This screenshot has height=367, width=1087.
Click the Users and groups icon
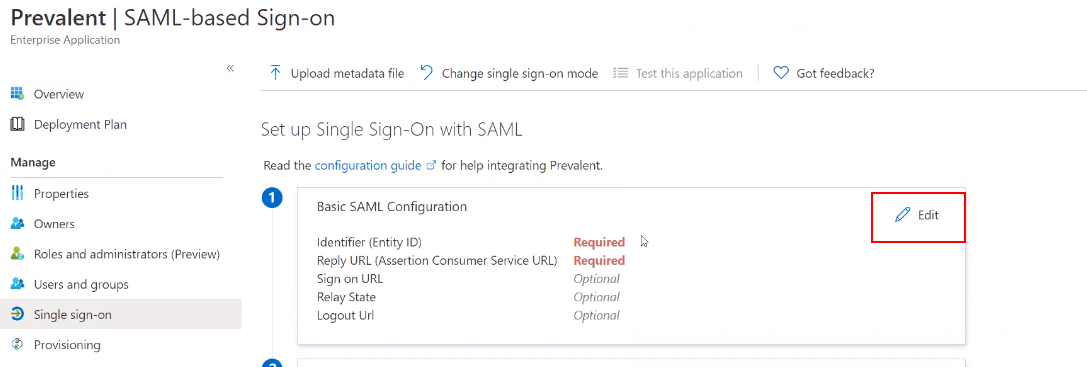tap(17, 284)
